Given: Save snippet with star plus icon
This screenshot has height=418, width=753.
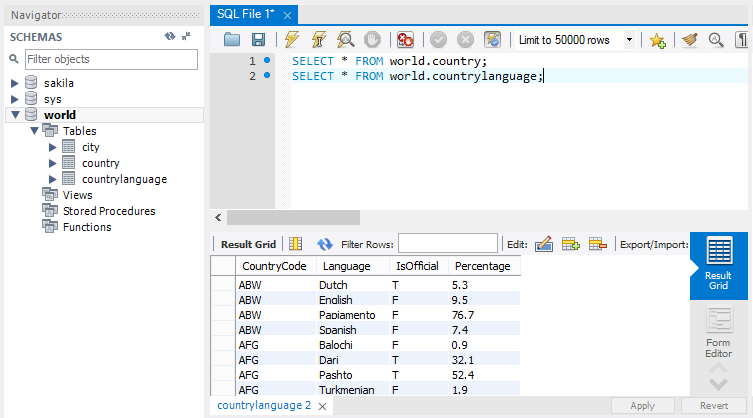Looking at the screenshot, I should click(x=657, y=40).
